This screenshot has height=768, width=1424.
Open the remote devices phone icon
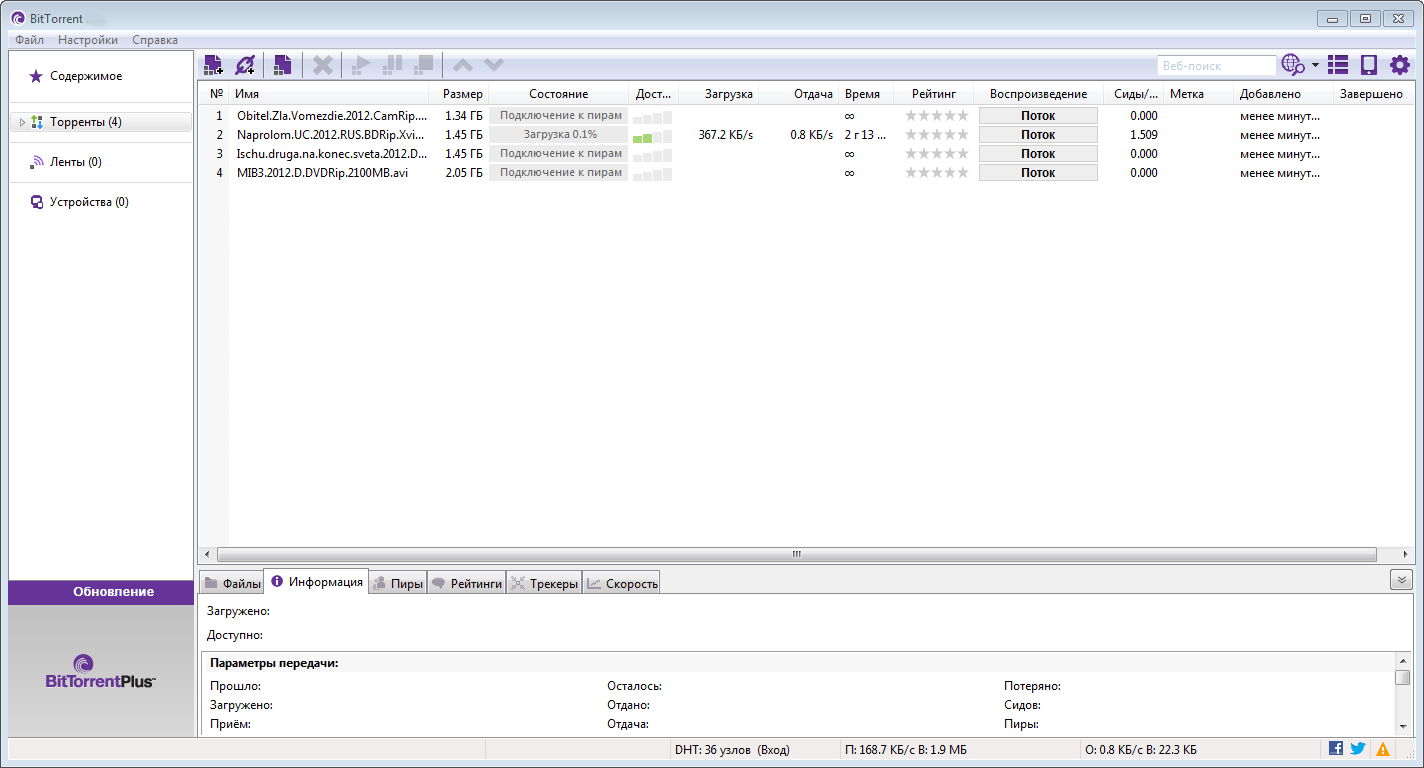(1369, 65)
